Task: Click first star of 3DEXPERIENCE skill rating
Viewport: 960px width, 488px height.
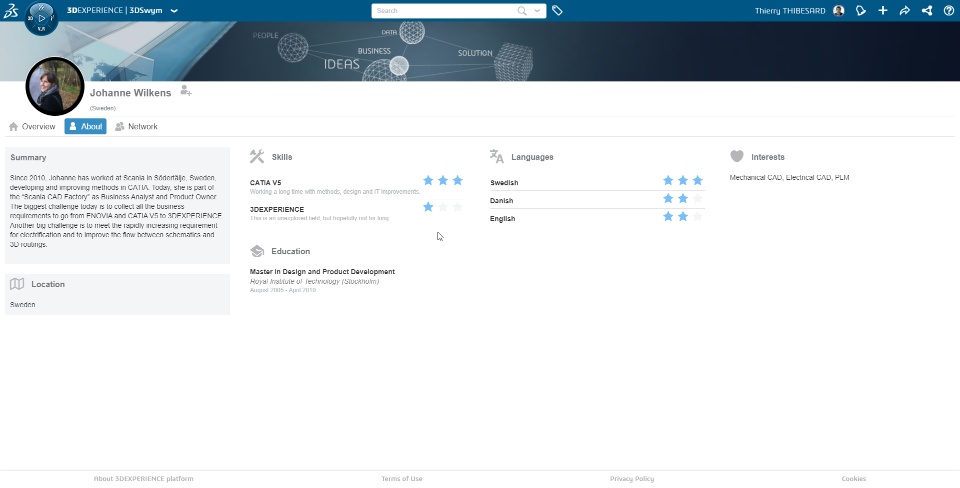Action: (428, 207)
